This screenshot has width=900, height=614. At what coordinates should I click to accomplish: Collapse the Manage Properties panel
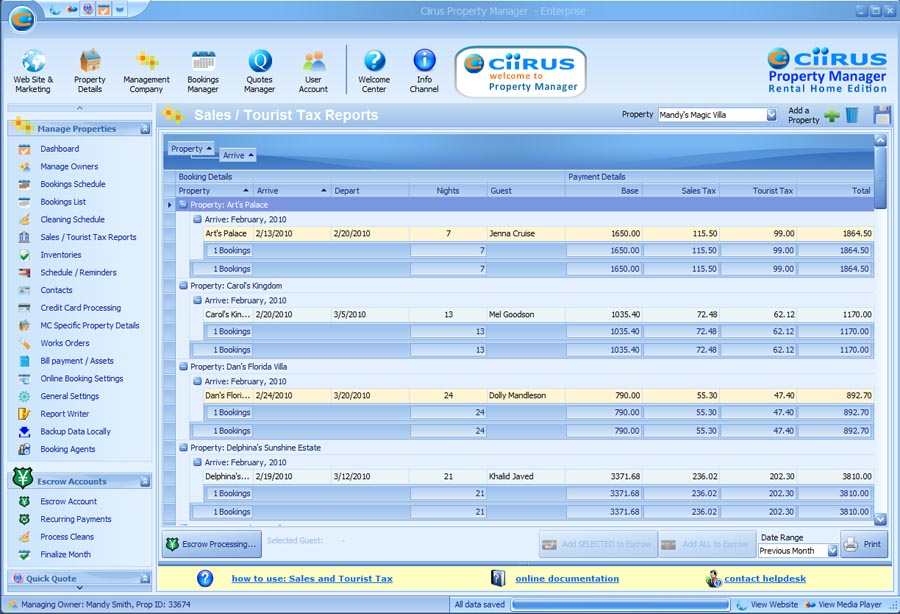(145, 129)
